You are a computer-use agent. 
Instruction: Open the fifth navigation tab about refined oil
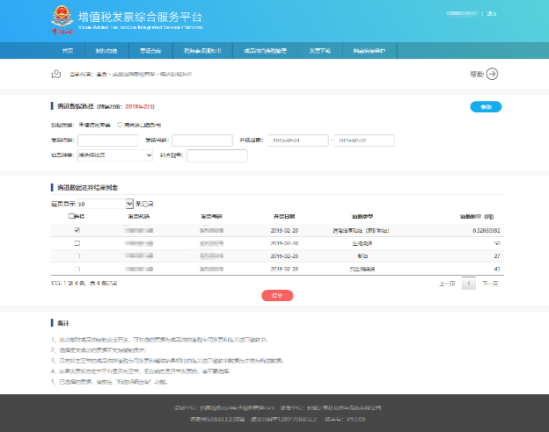pos(265,51)
